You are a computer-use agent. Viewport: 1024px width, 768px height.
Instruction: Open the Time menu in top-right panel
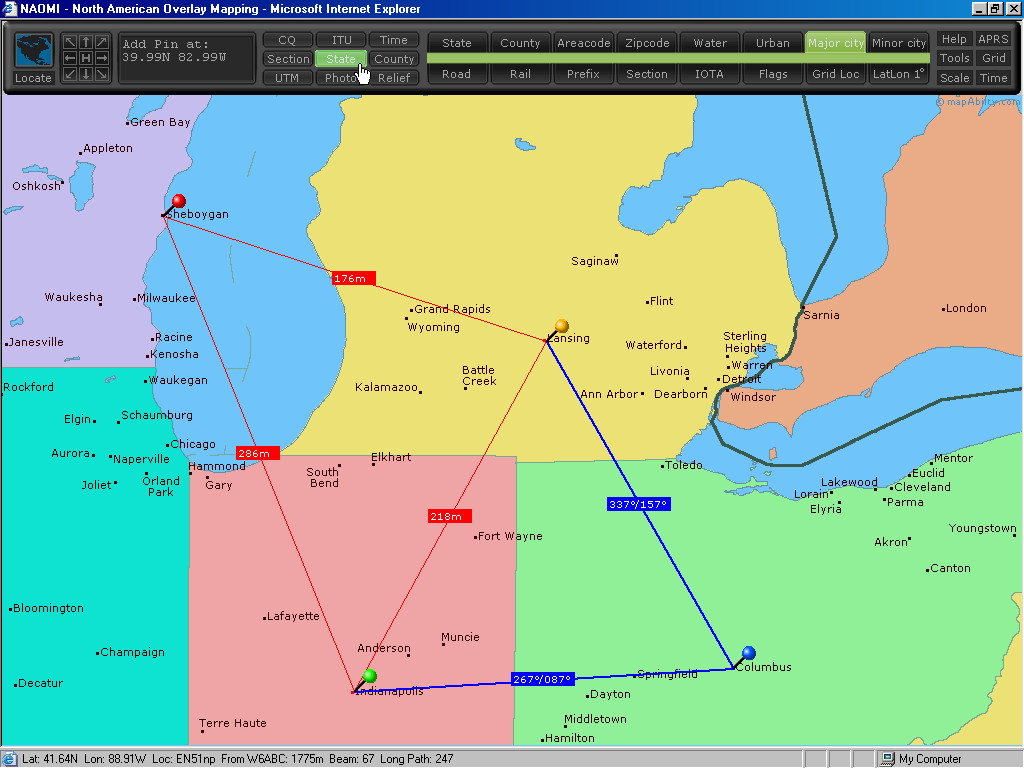[x=993, y=78]
